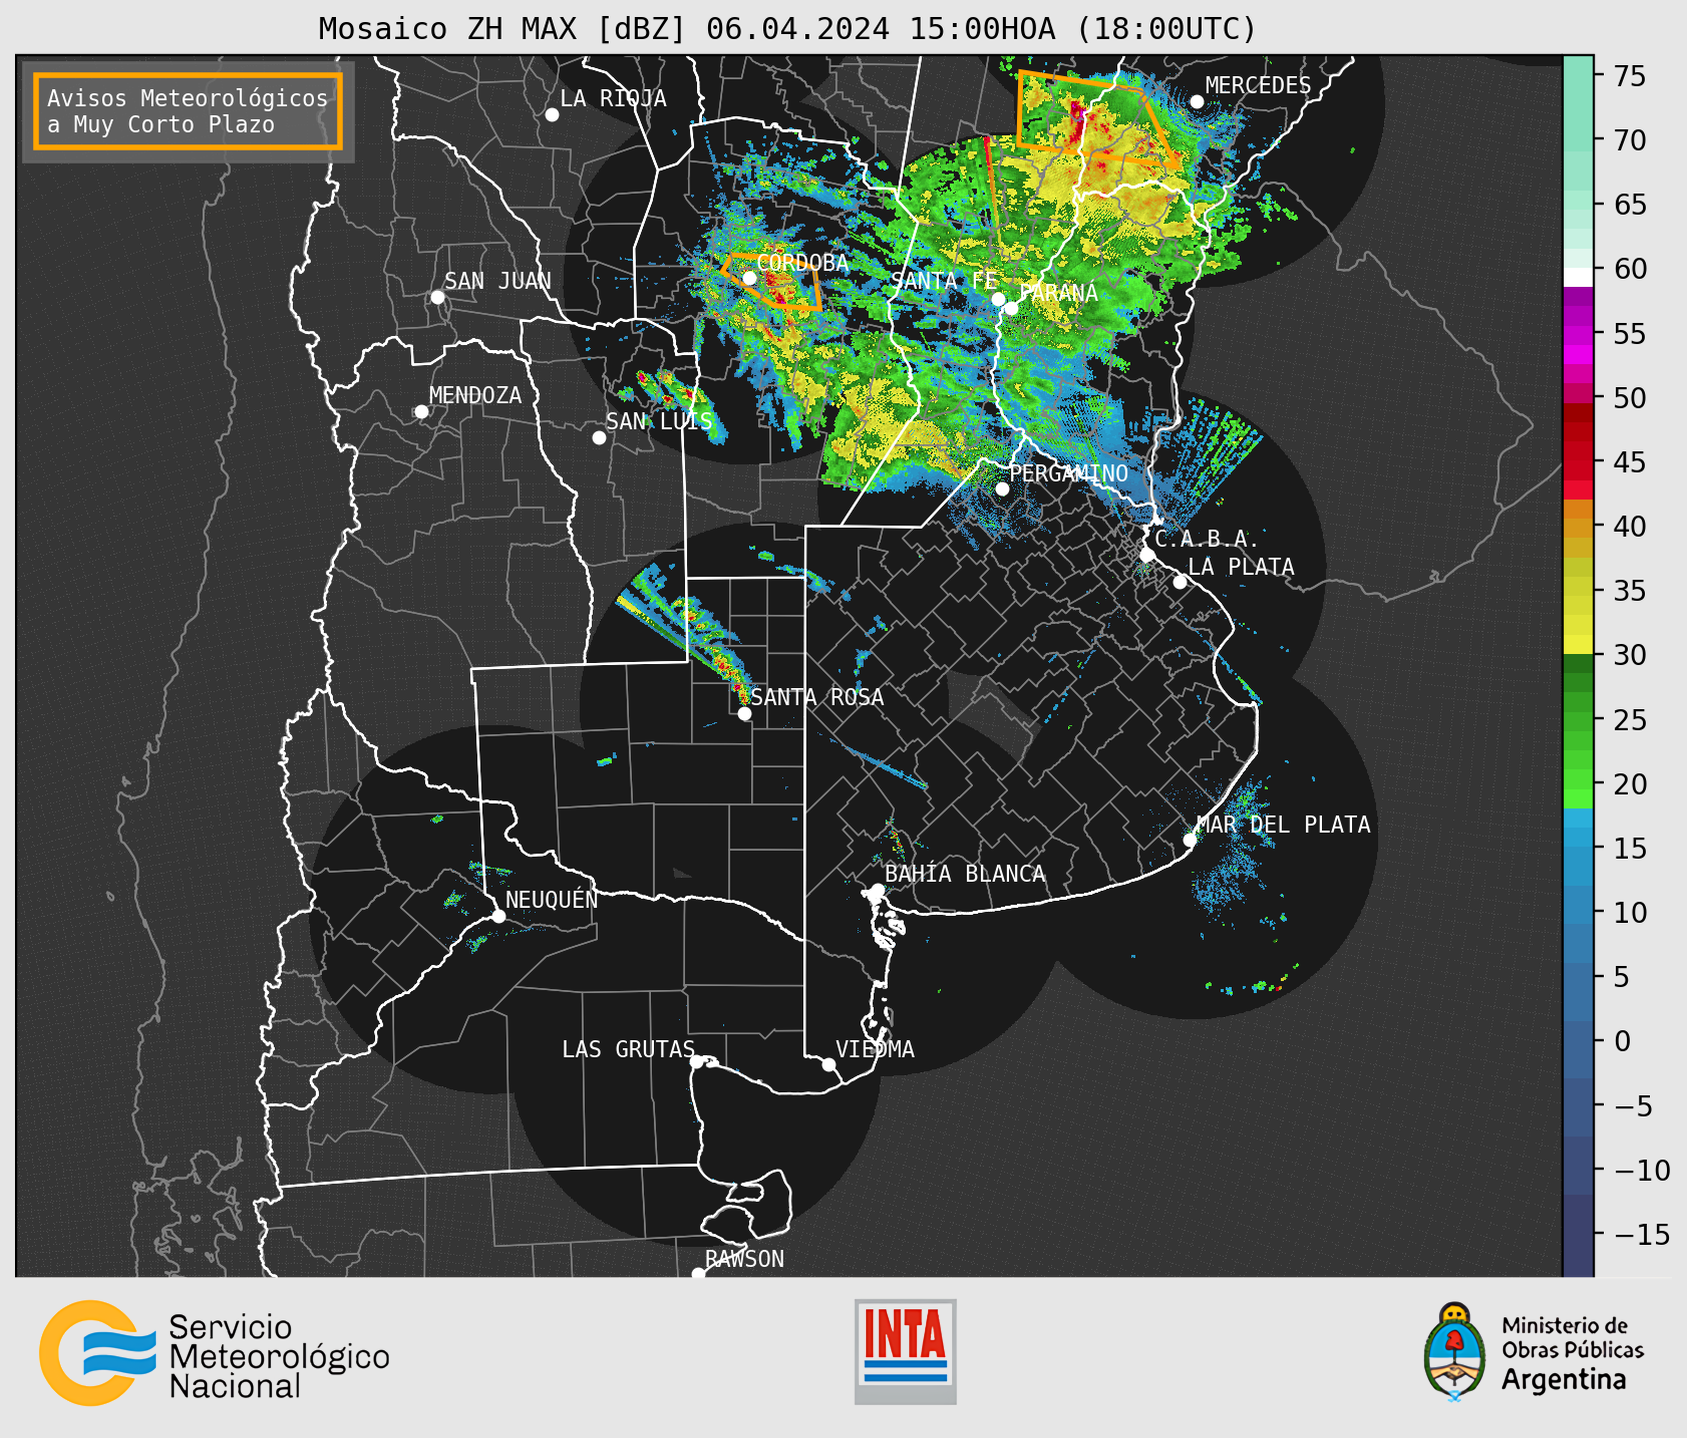This screenshot has height=1438, width=1687.
Task: Click the Rawson city marker dot
Action: click(698, 1274)
